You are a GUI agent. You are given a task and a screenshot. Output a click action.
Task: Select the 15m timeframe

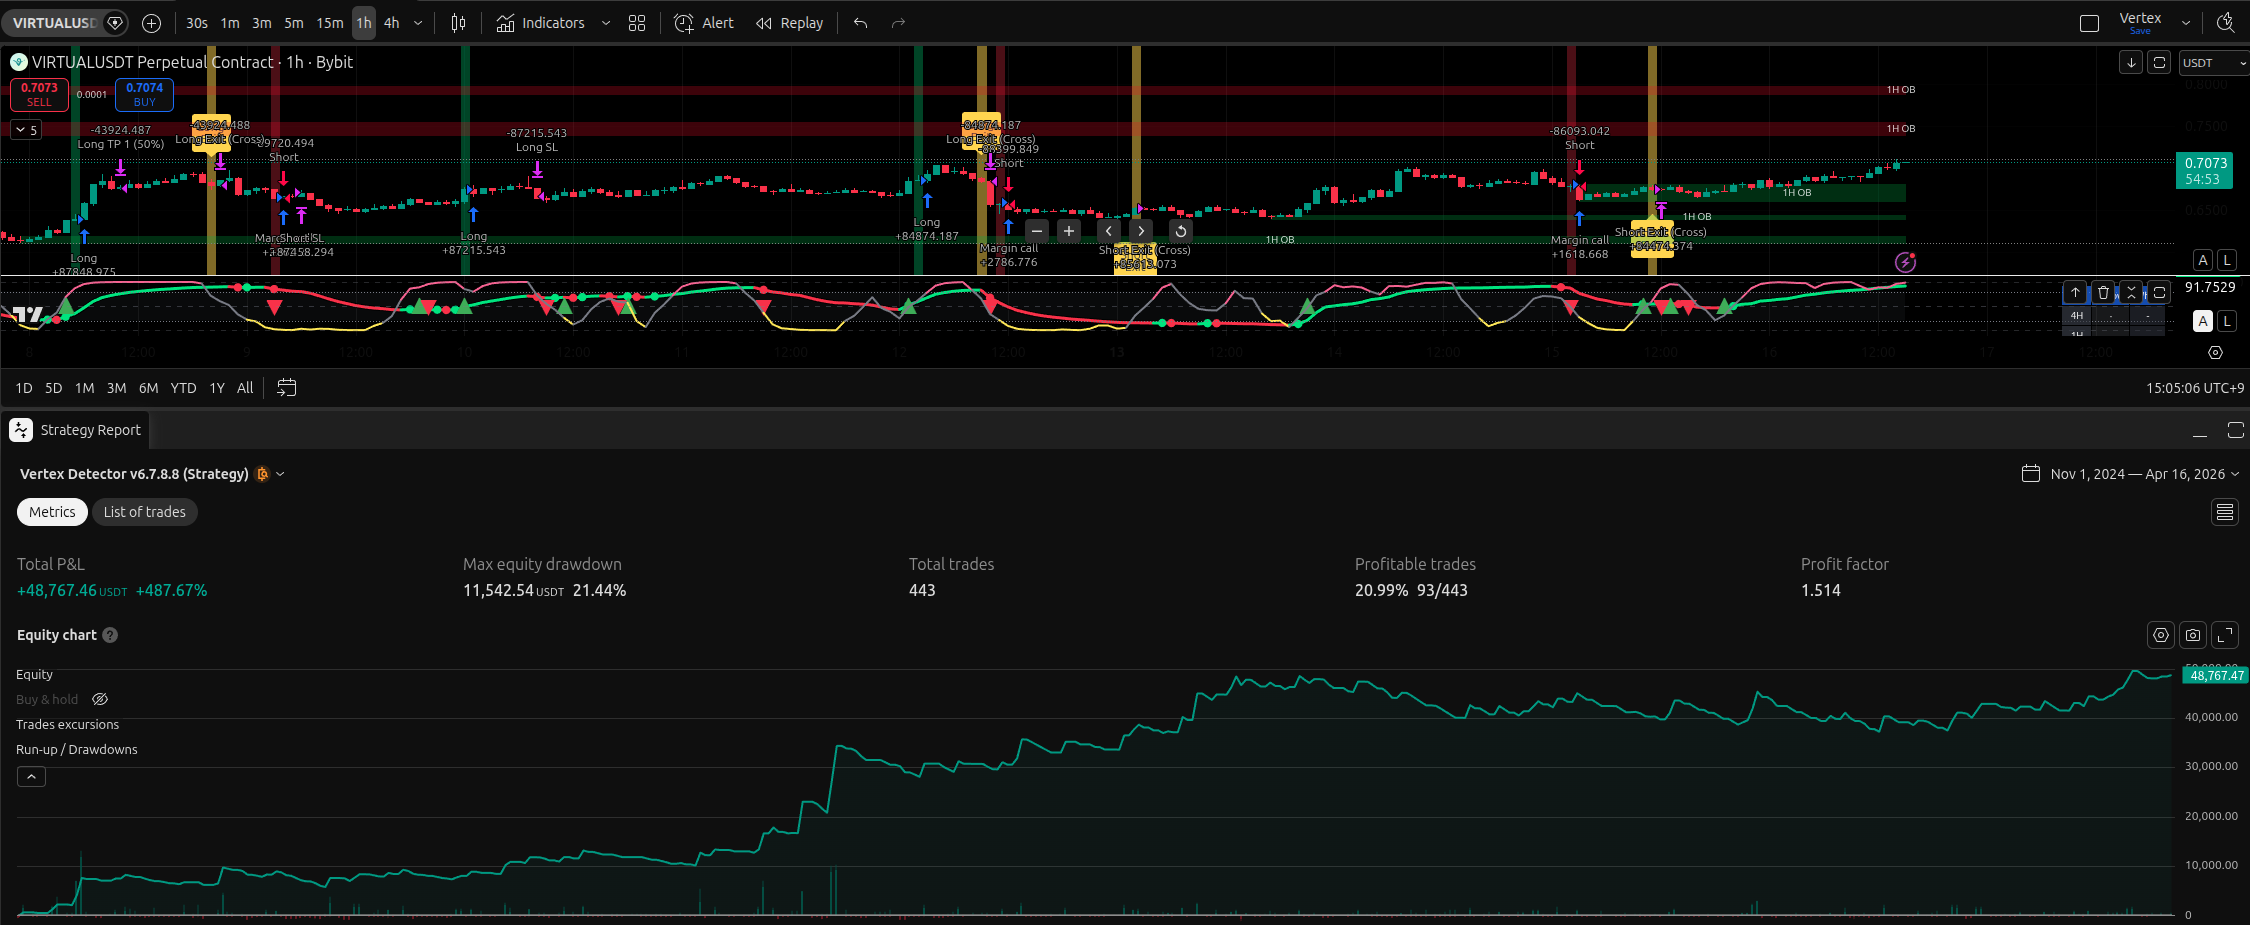click(x=330, y=23)
